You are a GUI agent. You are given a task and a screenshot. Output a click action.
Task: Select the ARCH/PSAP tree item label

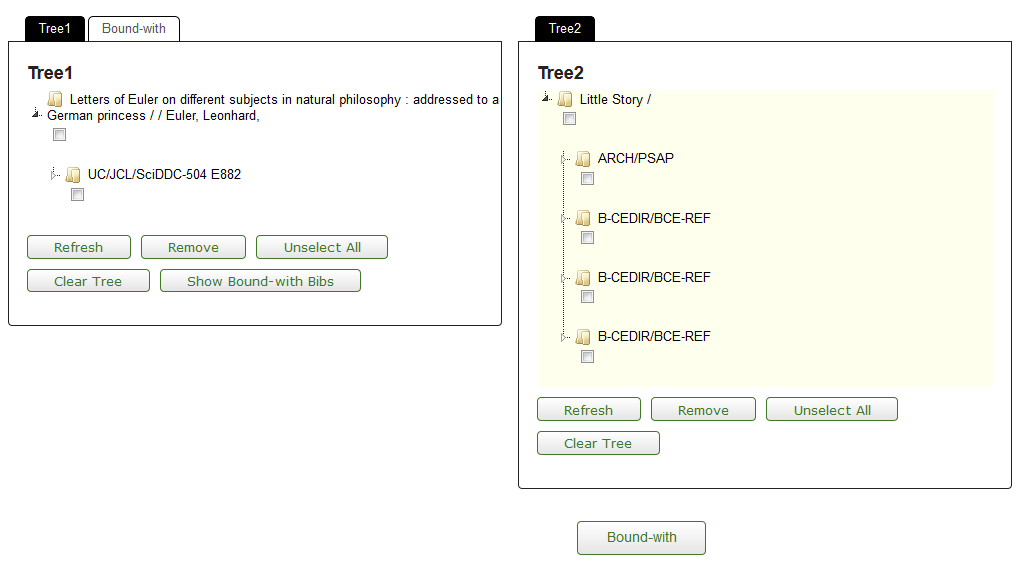point(636,158)
